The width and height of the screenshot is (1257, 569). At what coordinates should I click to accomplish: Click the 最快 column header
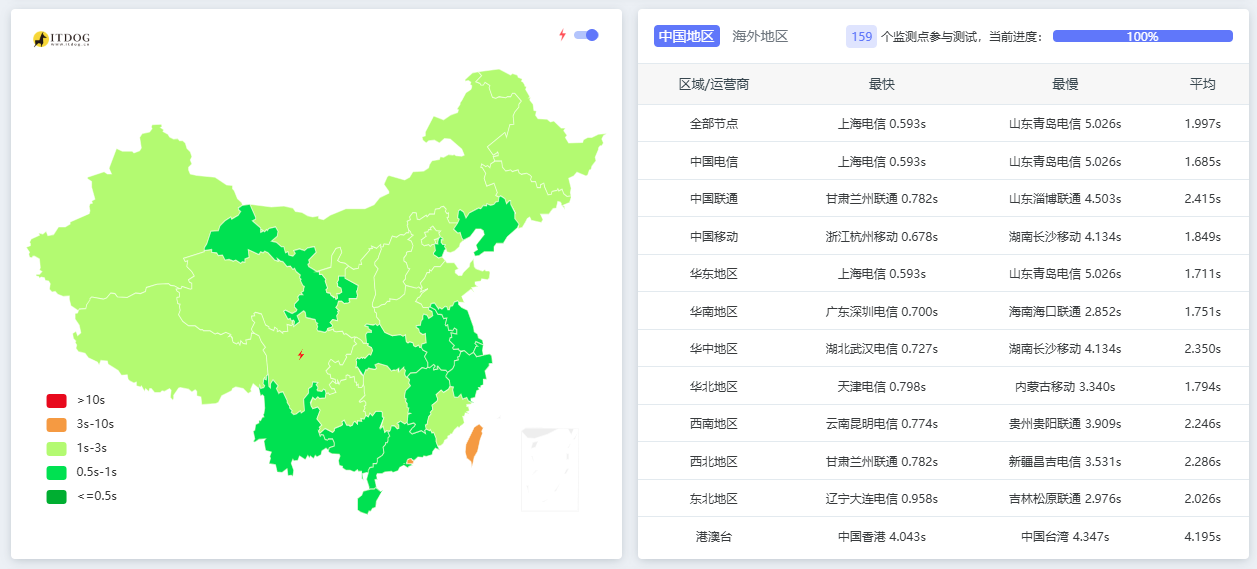881,85
